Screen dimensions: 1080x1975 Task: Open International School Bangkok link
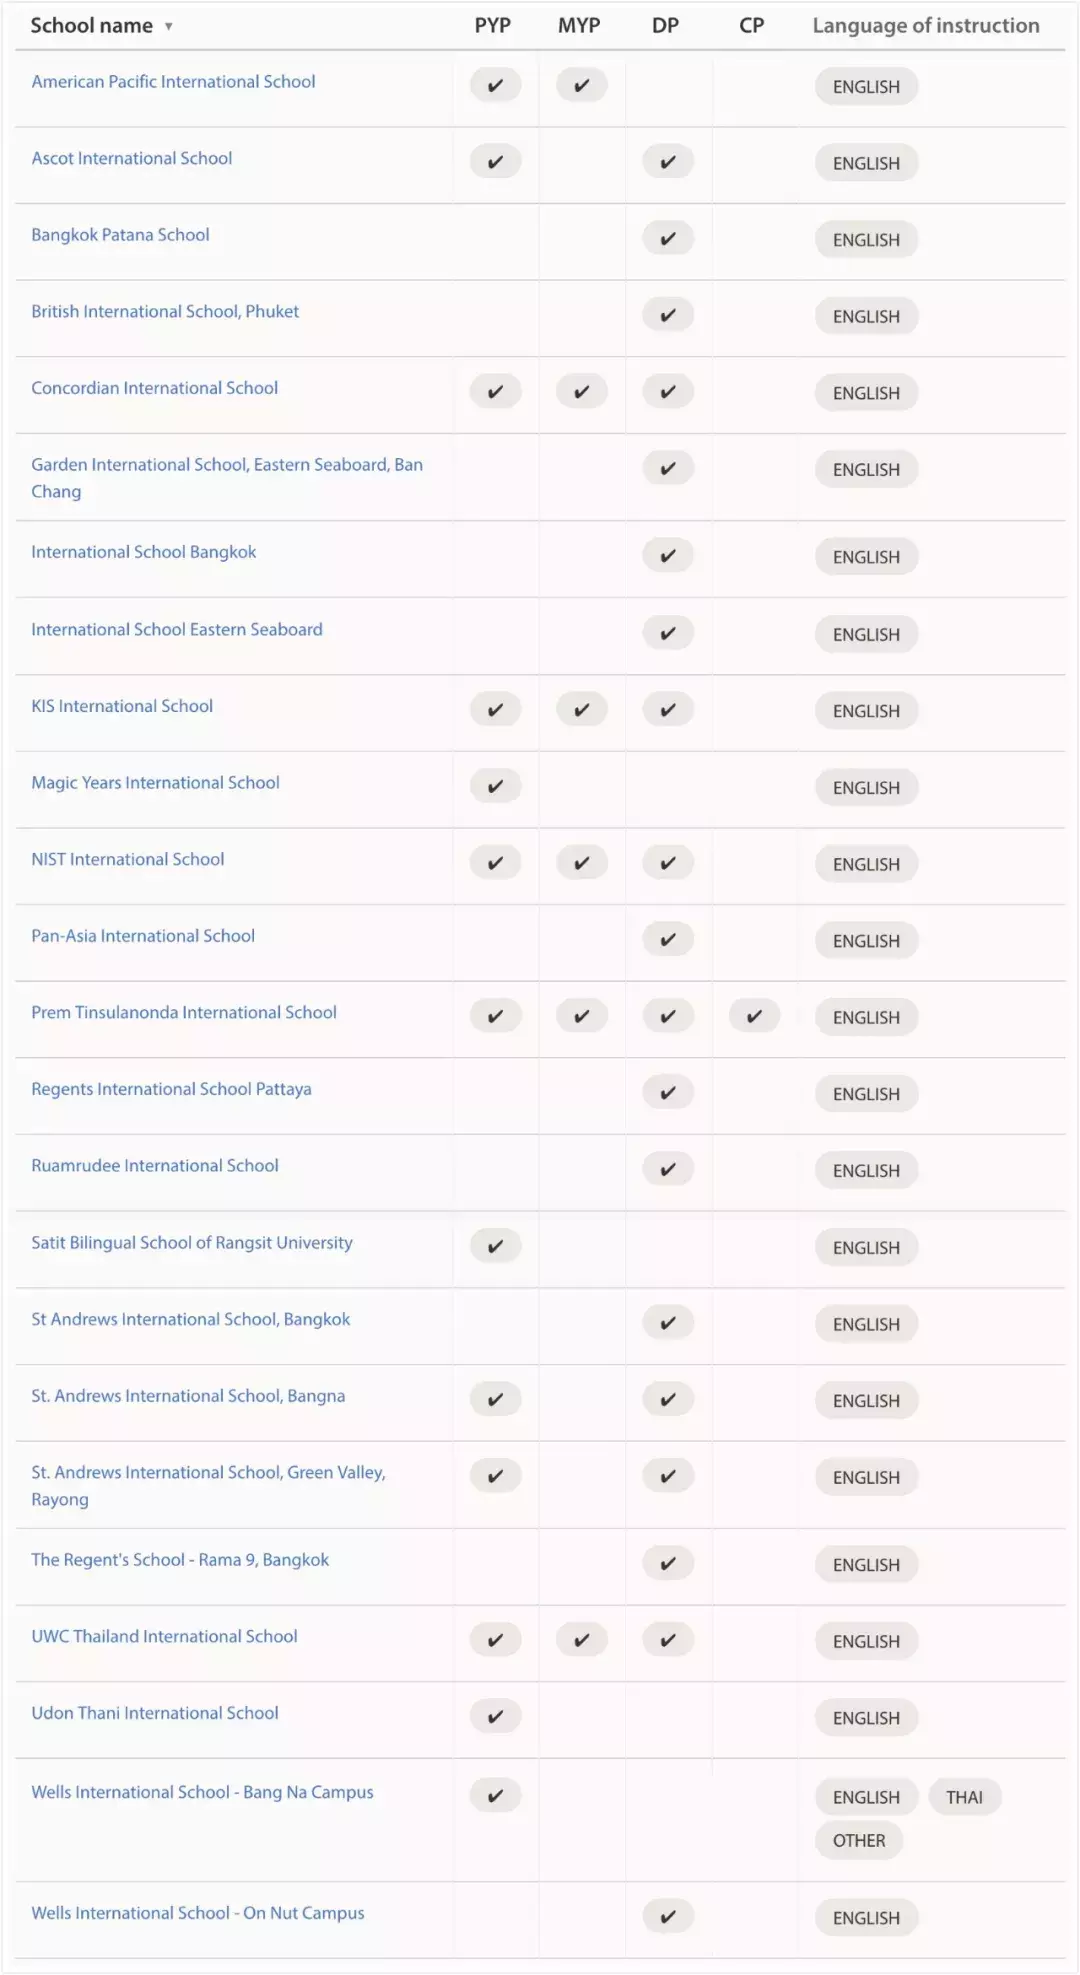[144, 552]
